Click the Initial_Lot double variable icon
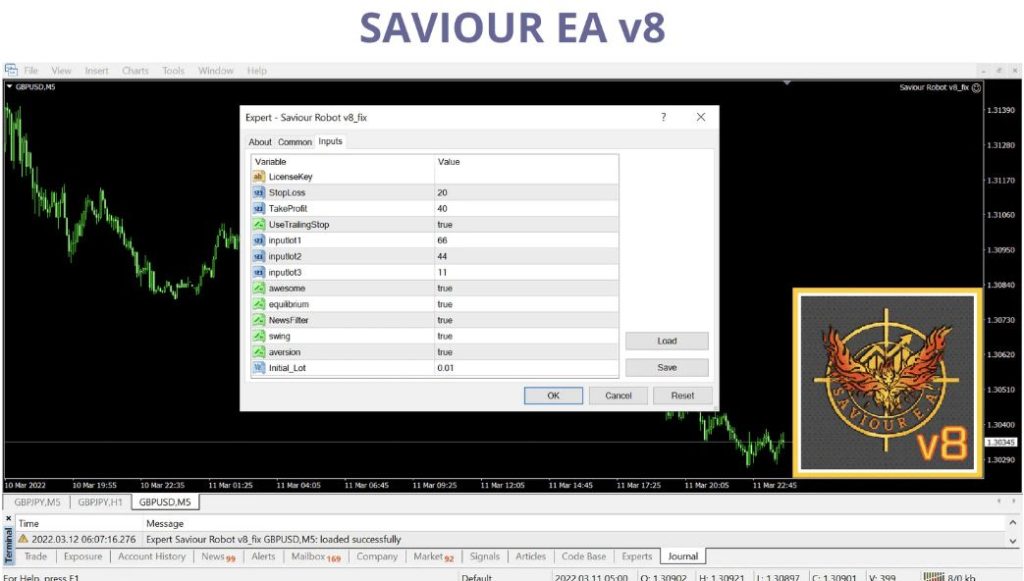1024x581 pixels. point(258,368)
